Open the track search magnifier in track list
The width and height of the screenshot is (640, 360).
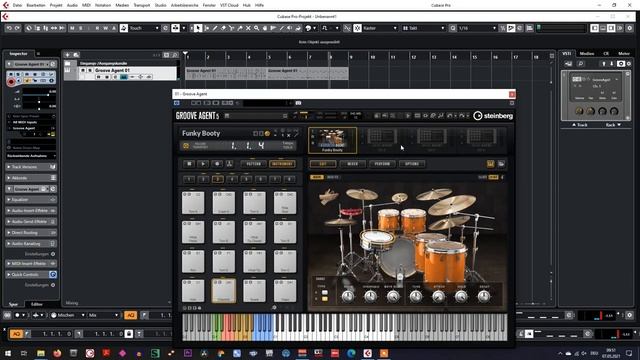point(175,55)
